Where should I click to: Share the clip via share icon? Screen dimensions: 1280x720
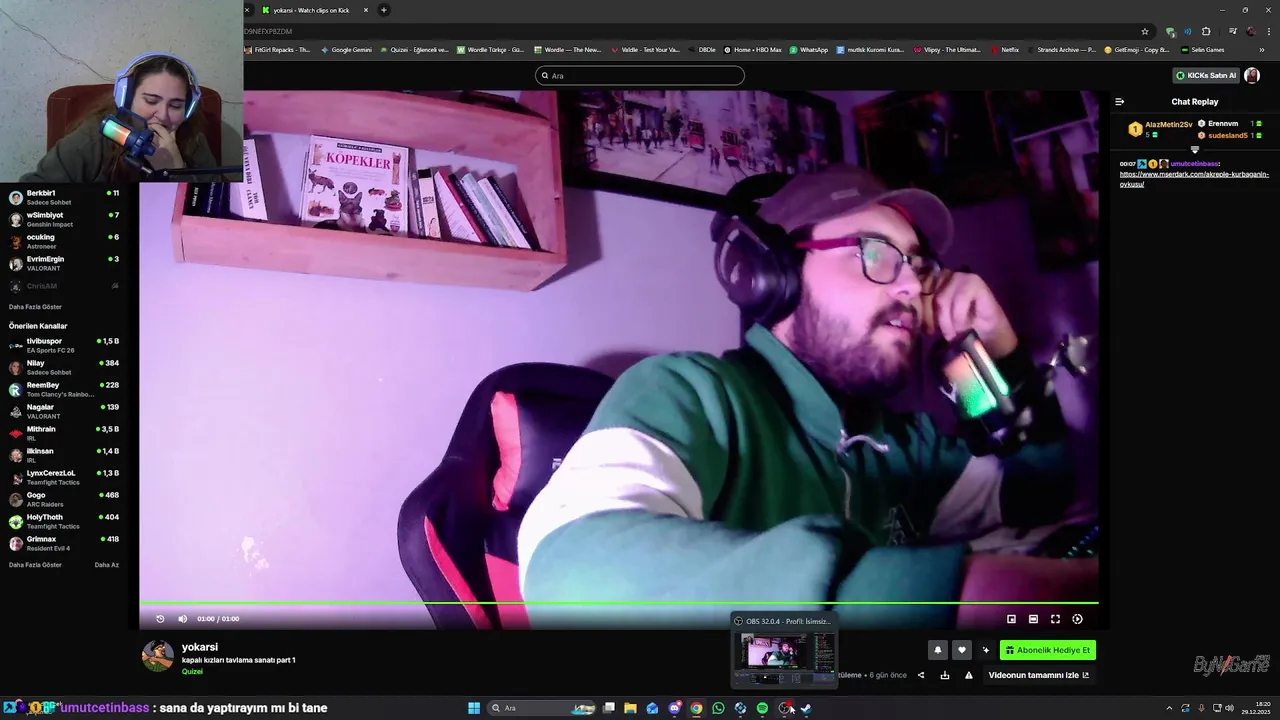(921, 675)
